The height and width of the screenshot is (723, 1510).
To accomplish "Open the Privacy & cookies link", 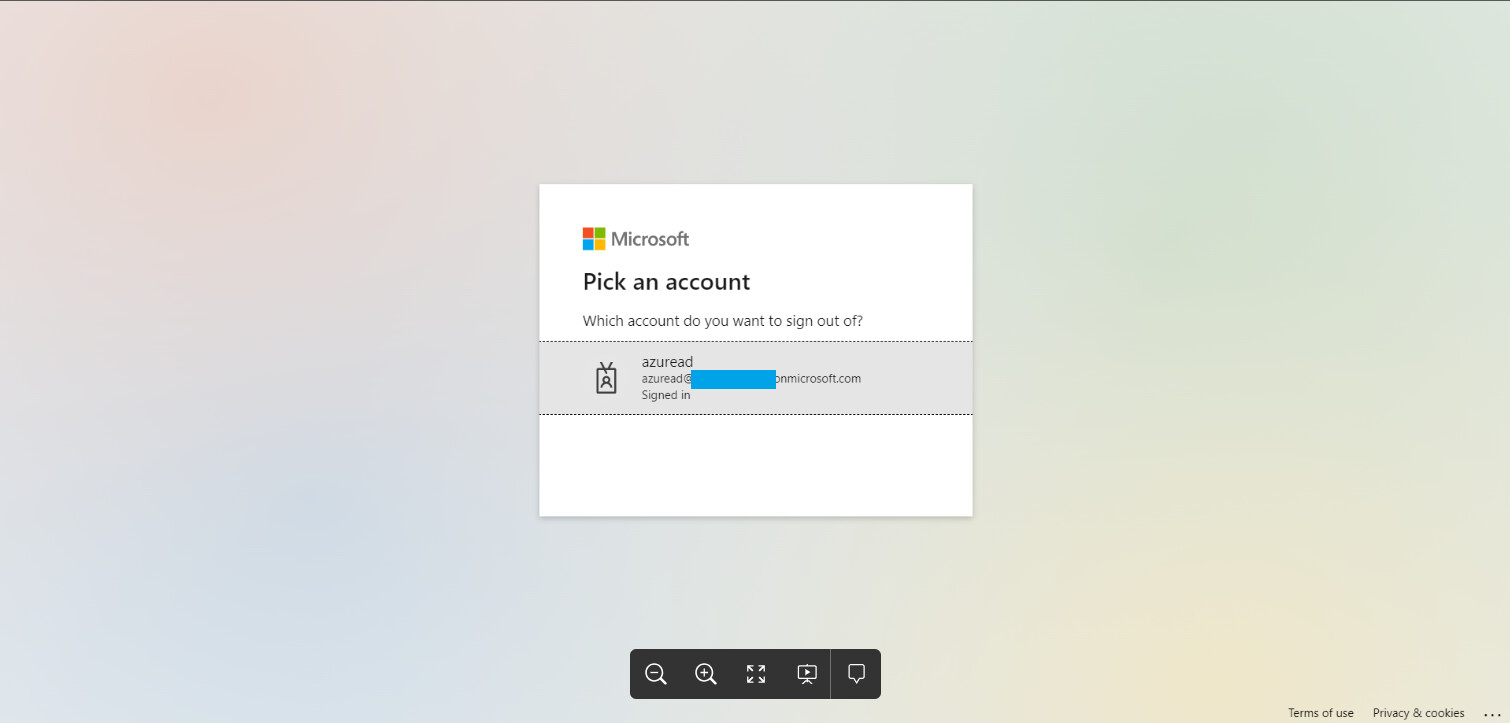I will coord(1418,712).
